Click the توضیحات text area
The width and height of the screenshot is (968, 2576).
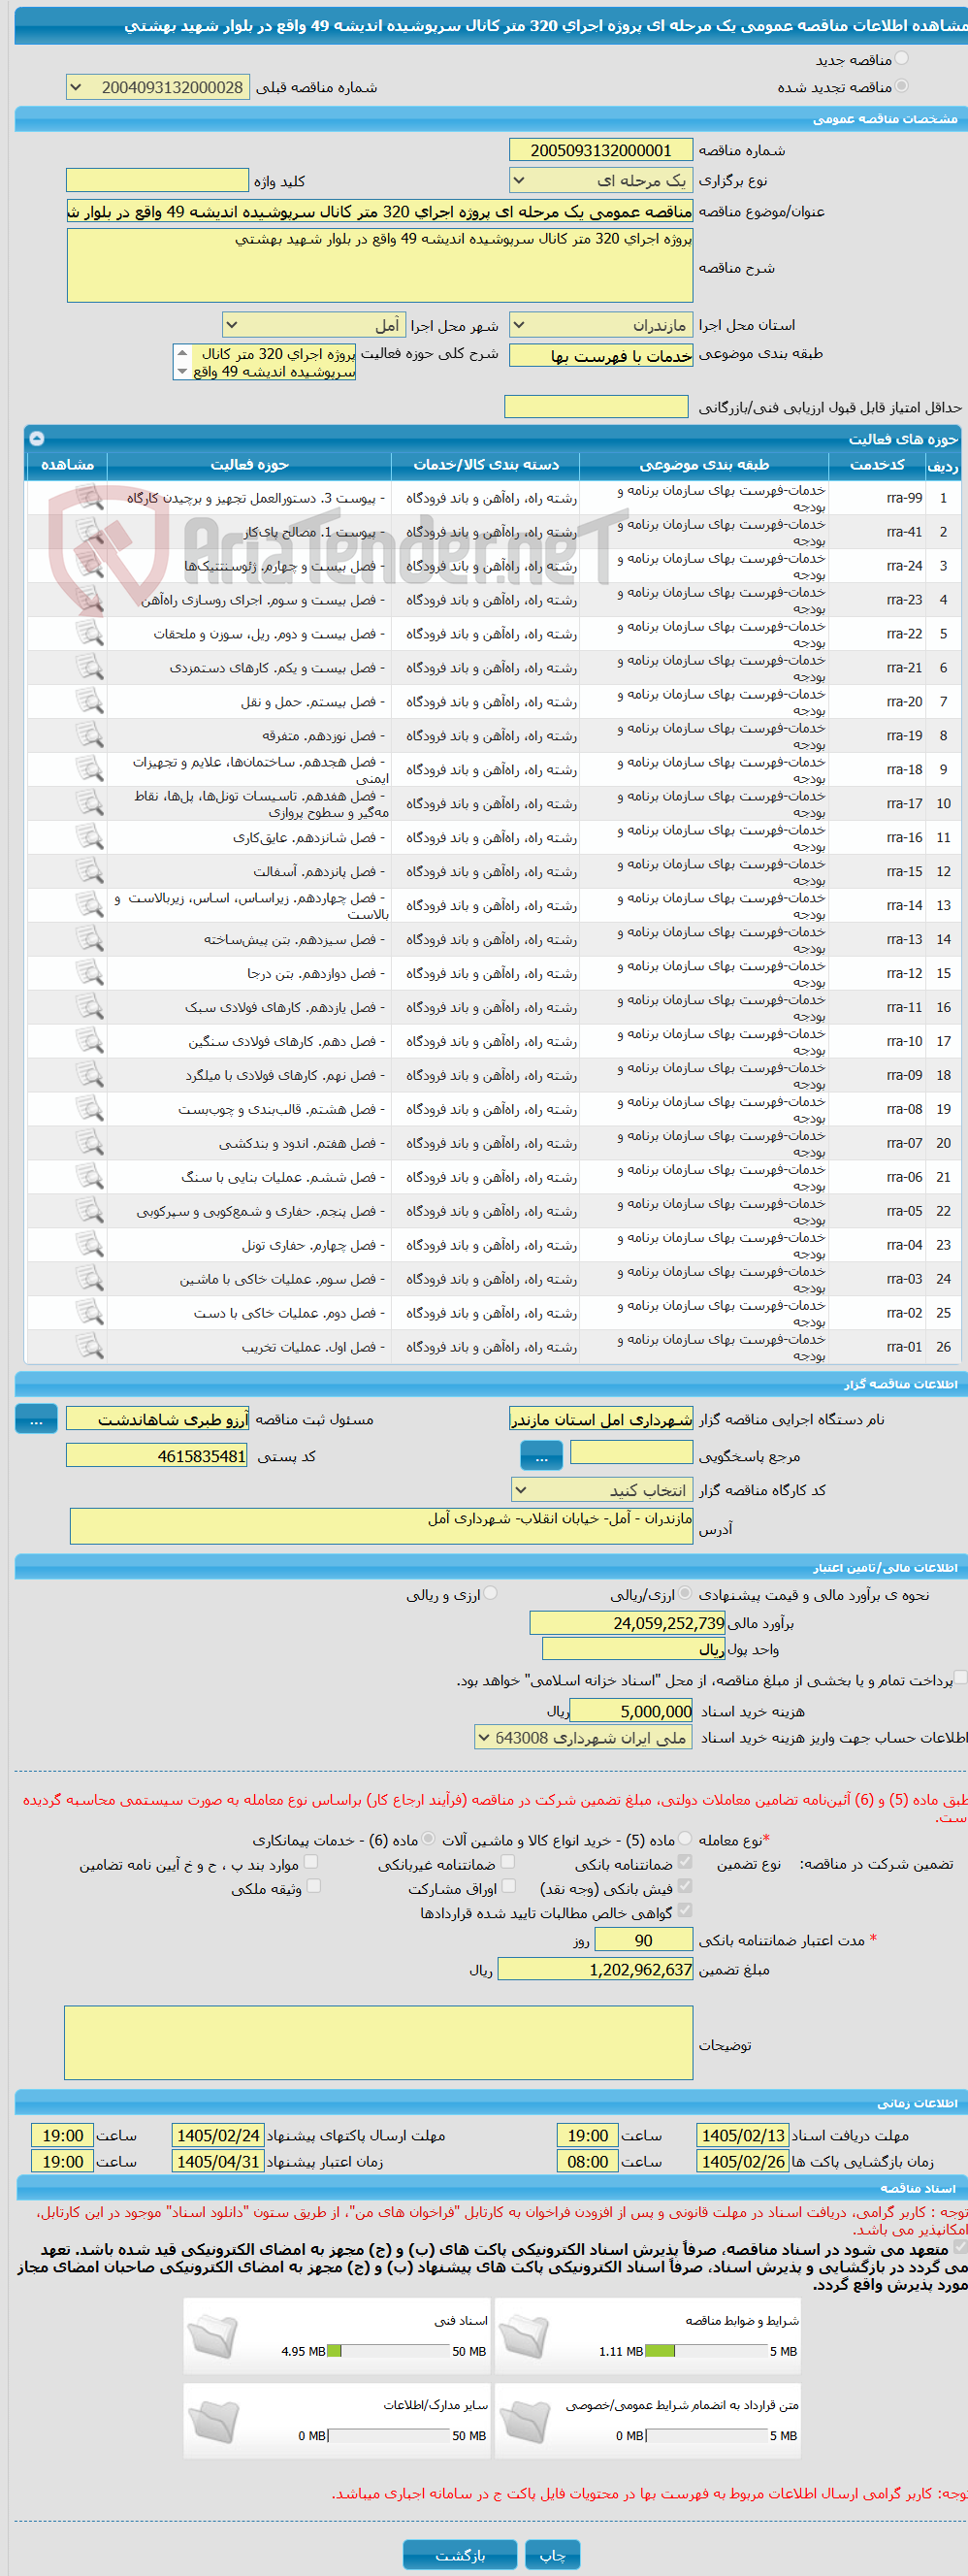[x=379, y=2044]
